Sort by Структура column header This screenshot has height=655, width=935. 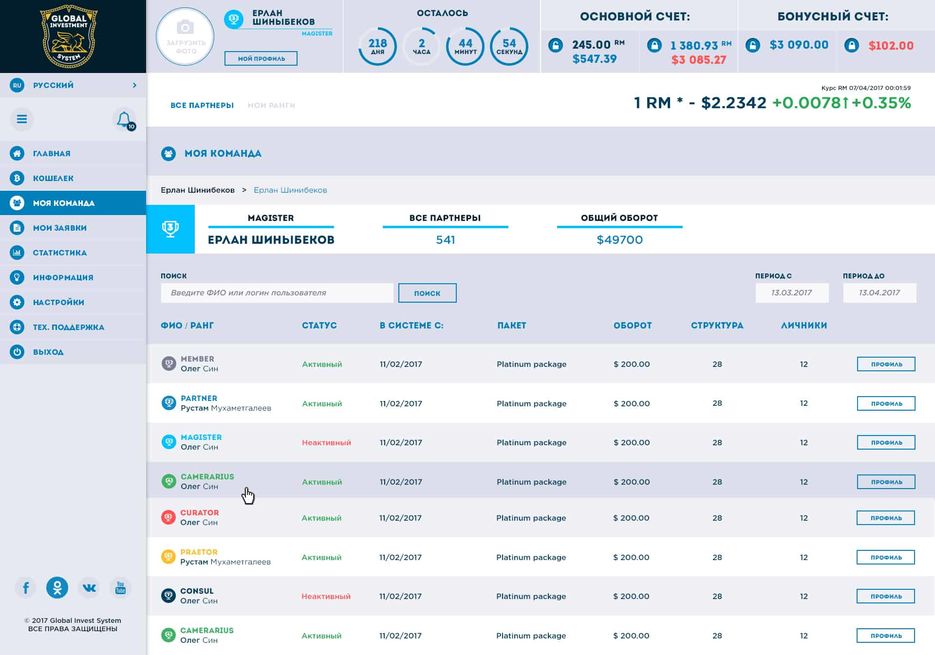pyautogui.click(x=717, y=325)
